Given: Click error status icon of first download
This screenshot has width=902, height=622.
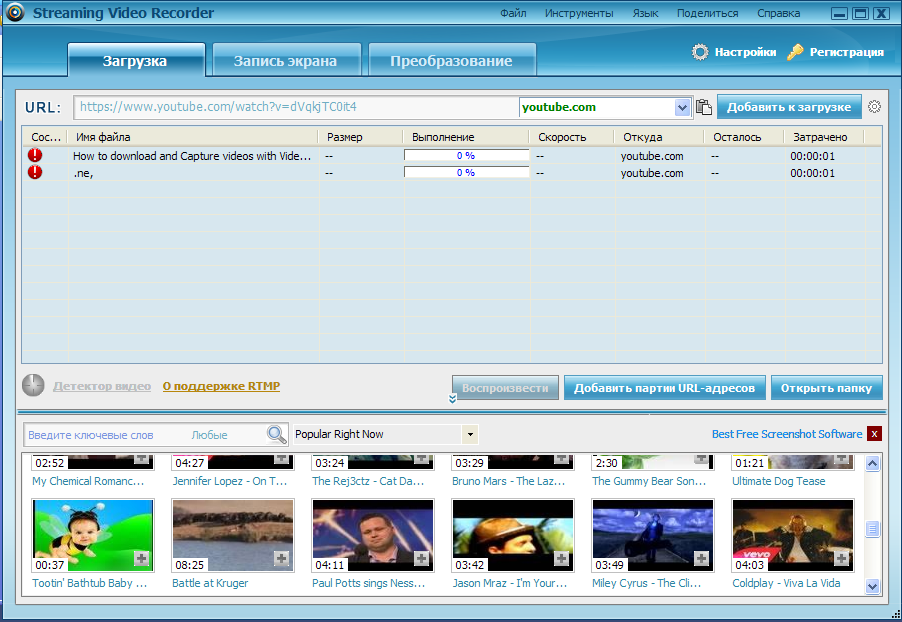Looking at the screenshot, I should [36, 156].
